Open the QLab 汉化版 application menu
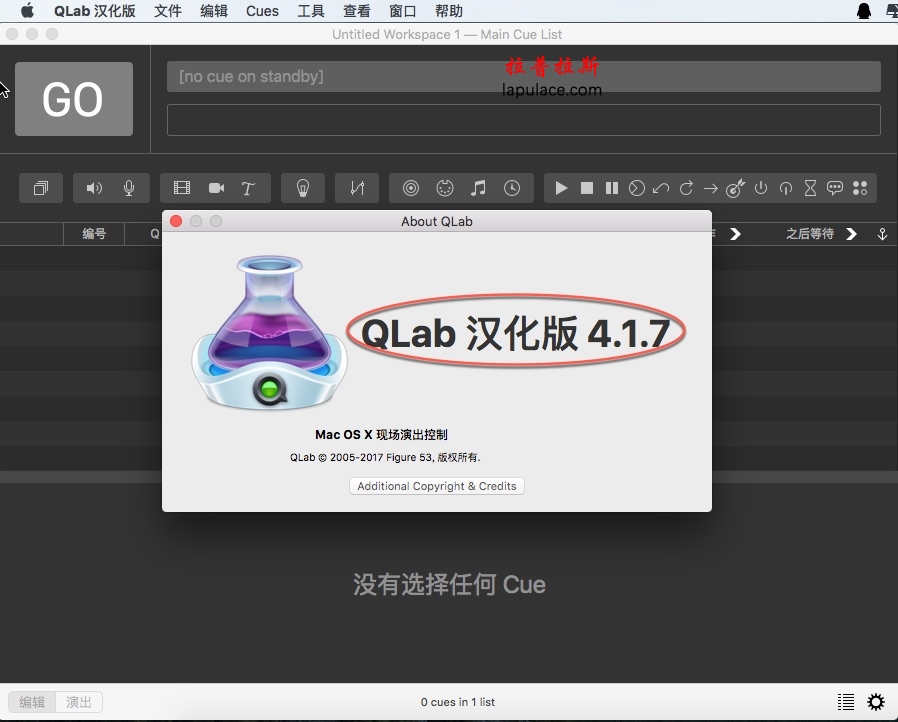This screenshot has width=898, height=722. pyautogui.click(x=94, y=11)
